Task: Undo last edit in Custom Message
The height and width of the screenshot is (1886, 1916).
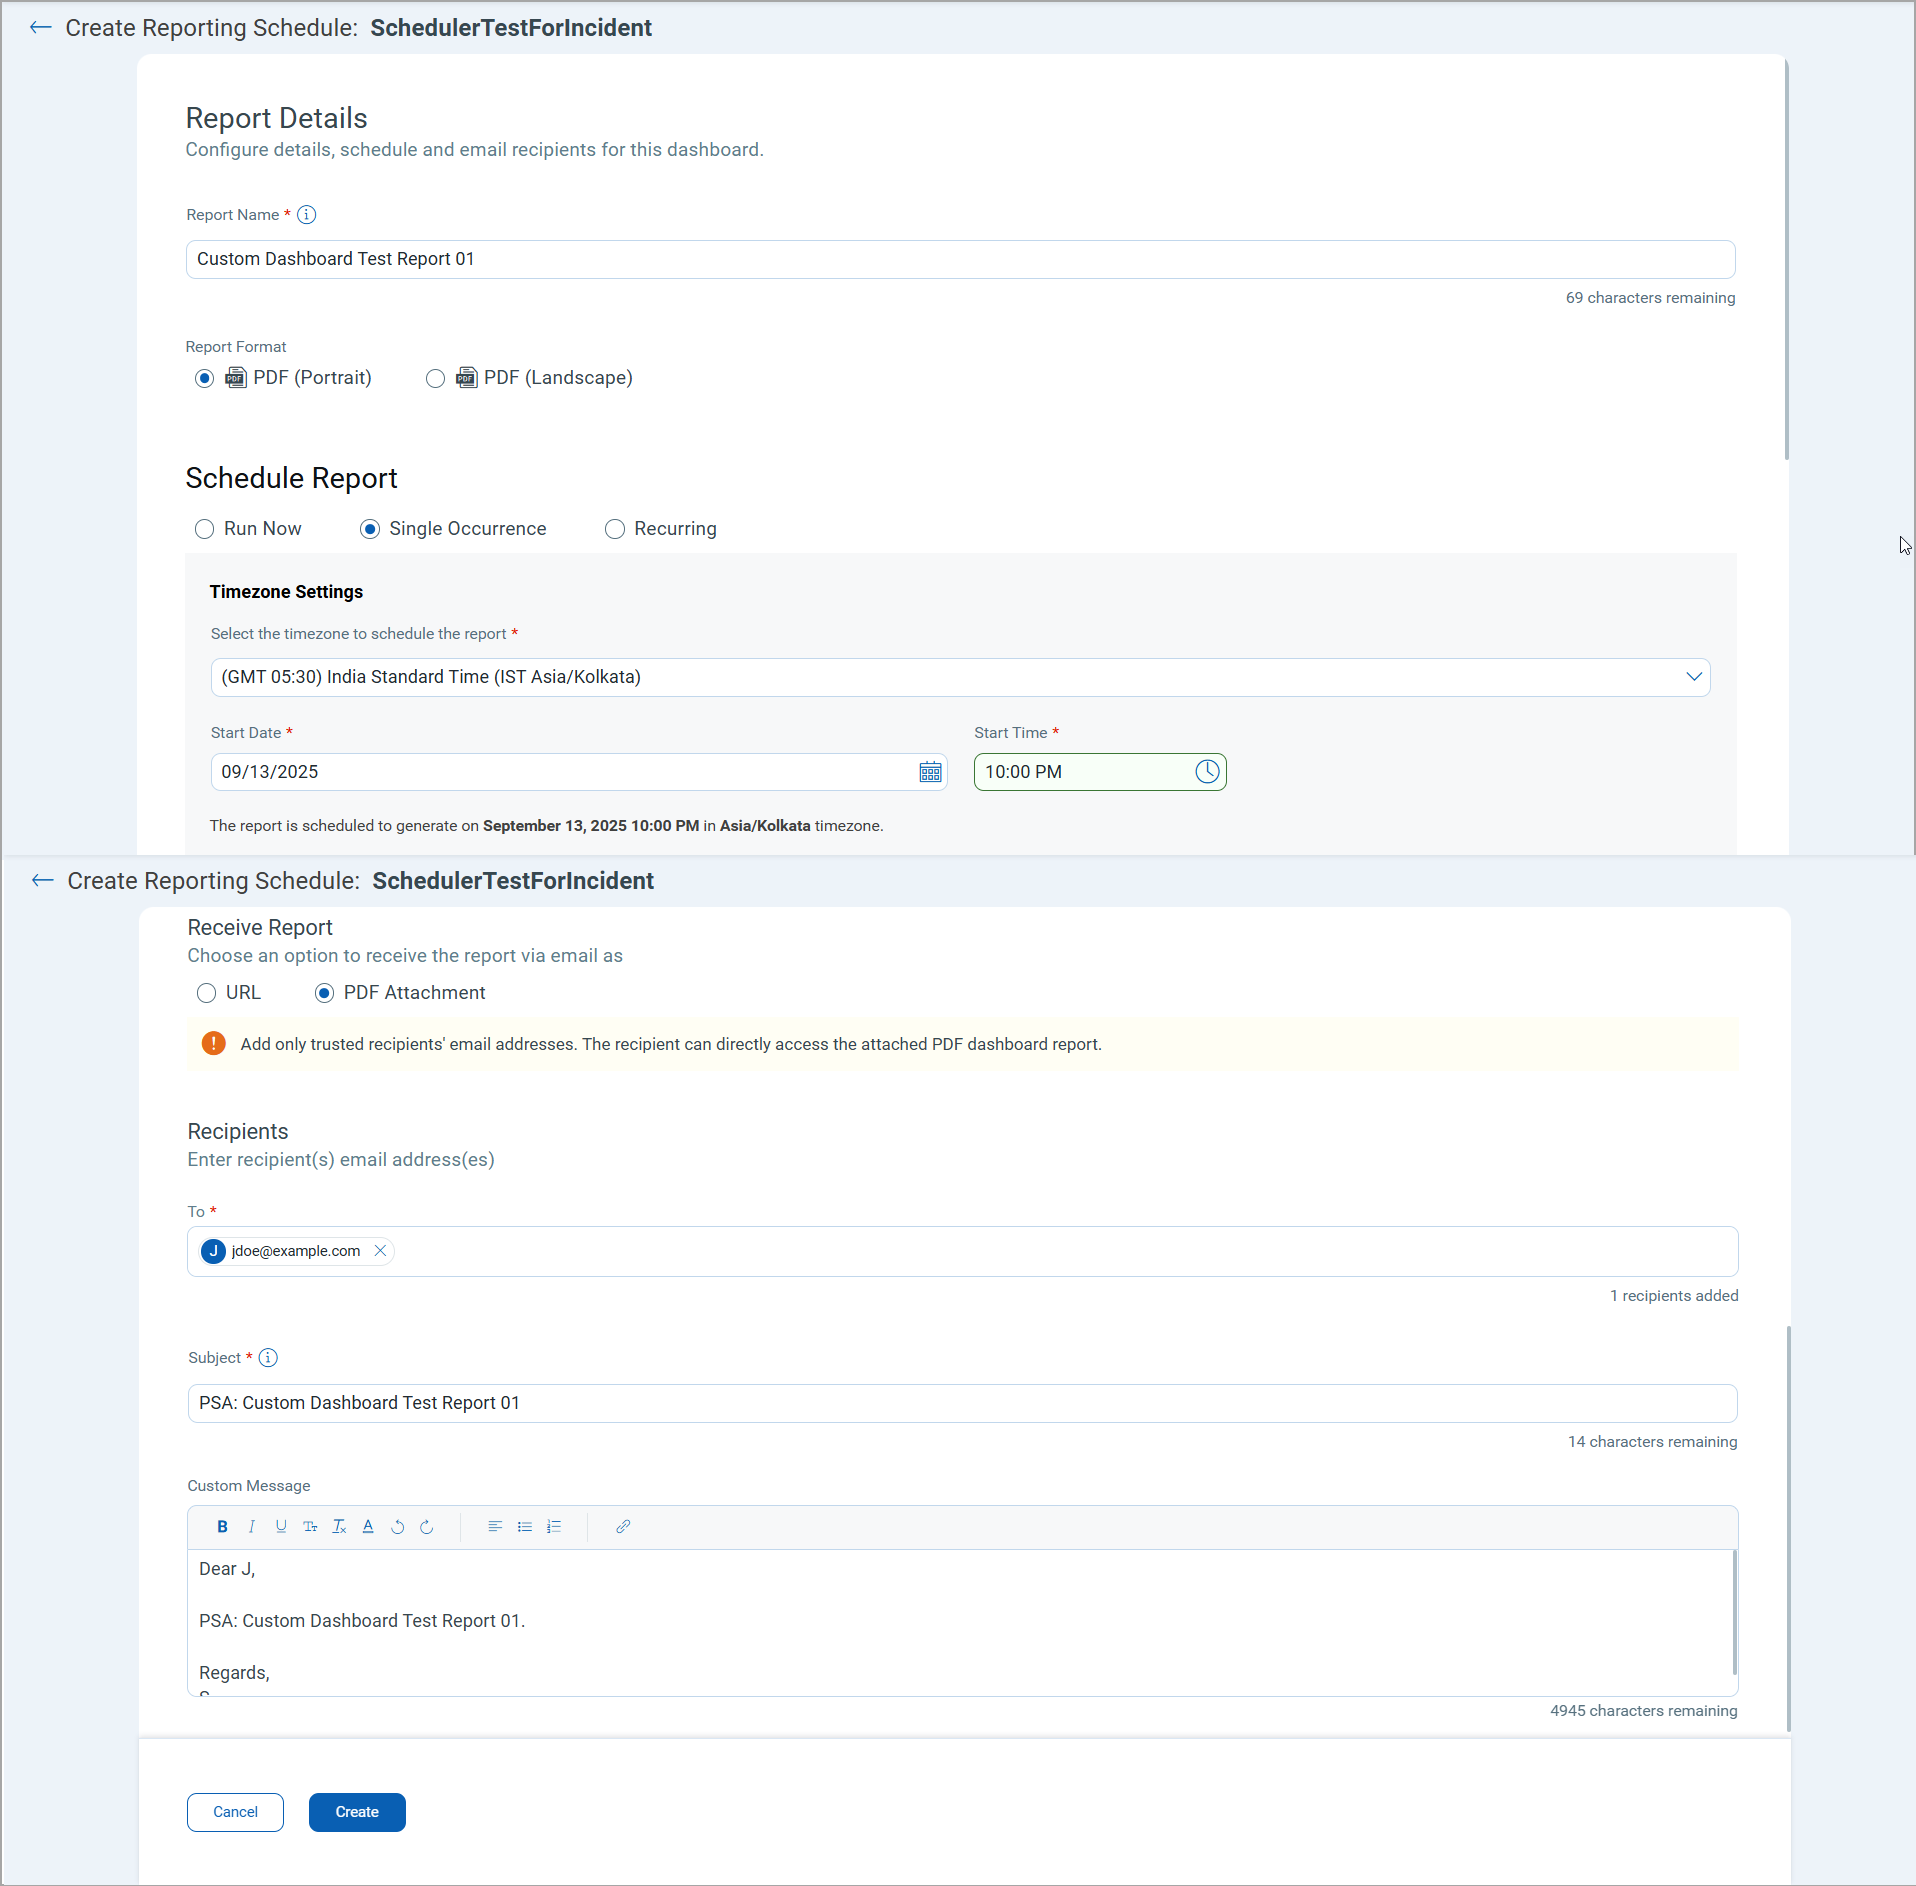Action: (x=397, y=1526)
